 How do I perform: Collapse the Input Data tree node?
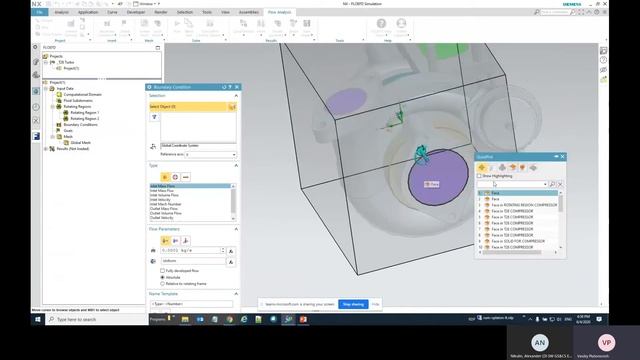pyautogui.click(x=46, y=89)
